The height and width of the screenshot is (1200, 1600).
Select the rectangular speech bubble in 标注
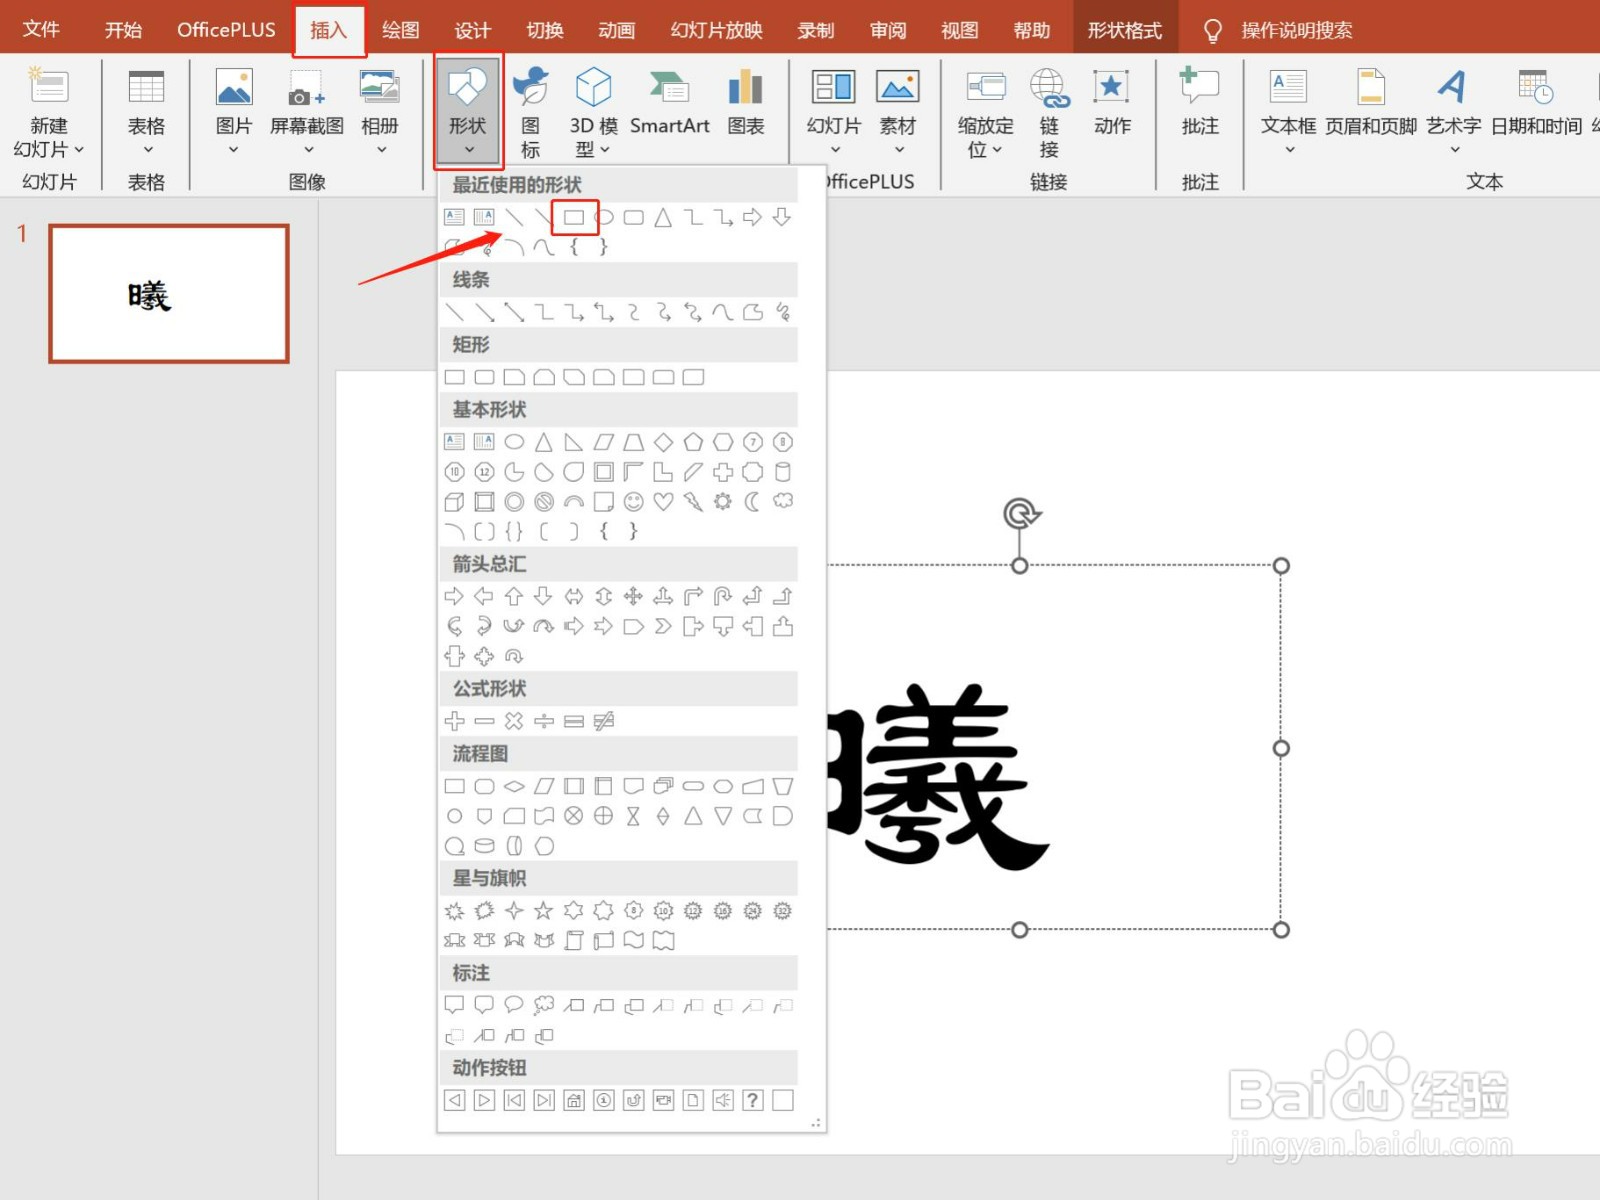455,1005
